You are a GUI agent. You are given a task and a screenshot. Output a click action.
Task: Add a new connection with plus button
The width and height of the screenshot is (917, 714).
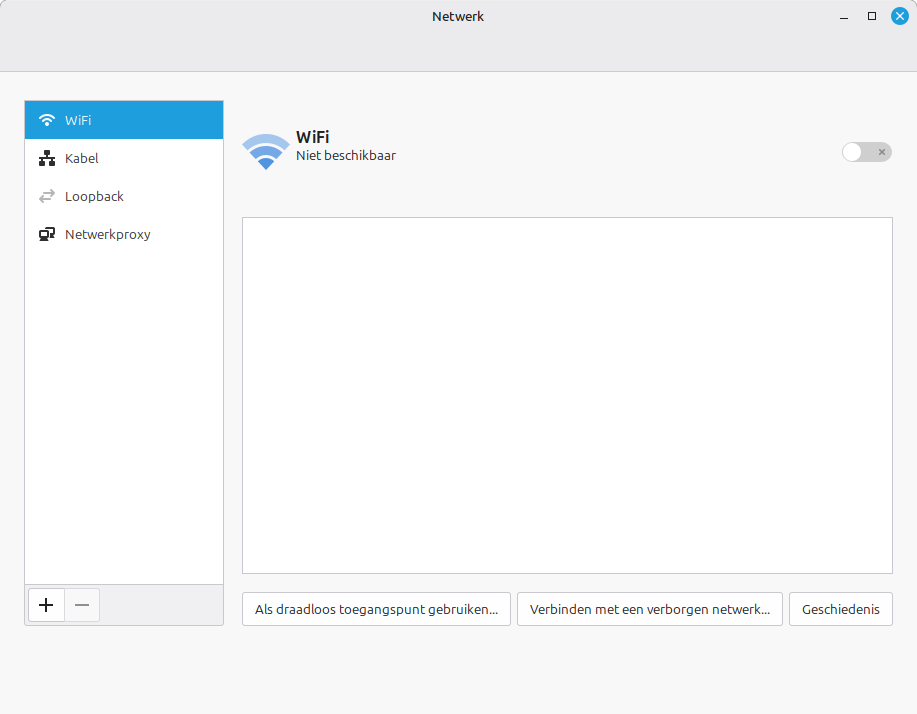coord(46,605)
